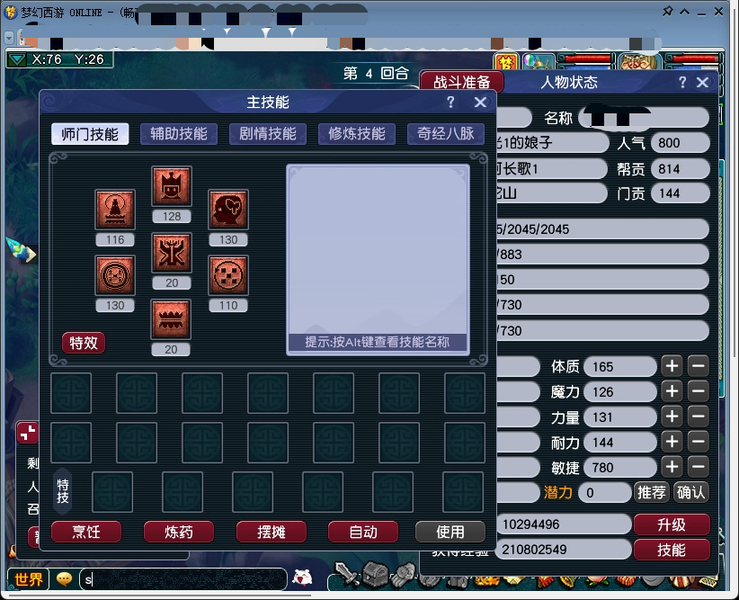The height and width of the screenshot is (600, 739).
Task: Click the gauntlet glove icon in the bottom bar
Action: tap(404, 574)
